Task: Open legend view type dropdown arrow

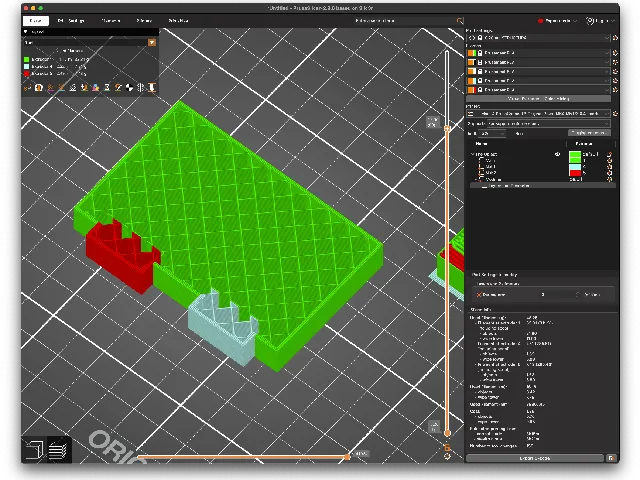Action: coord(152,42)
